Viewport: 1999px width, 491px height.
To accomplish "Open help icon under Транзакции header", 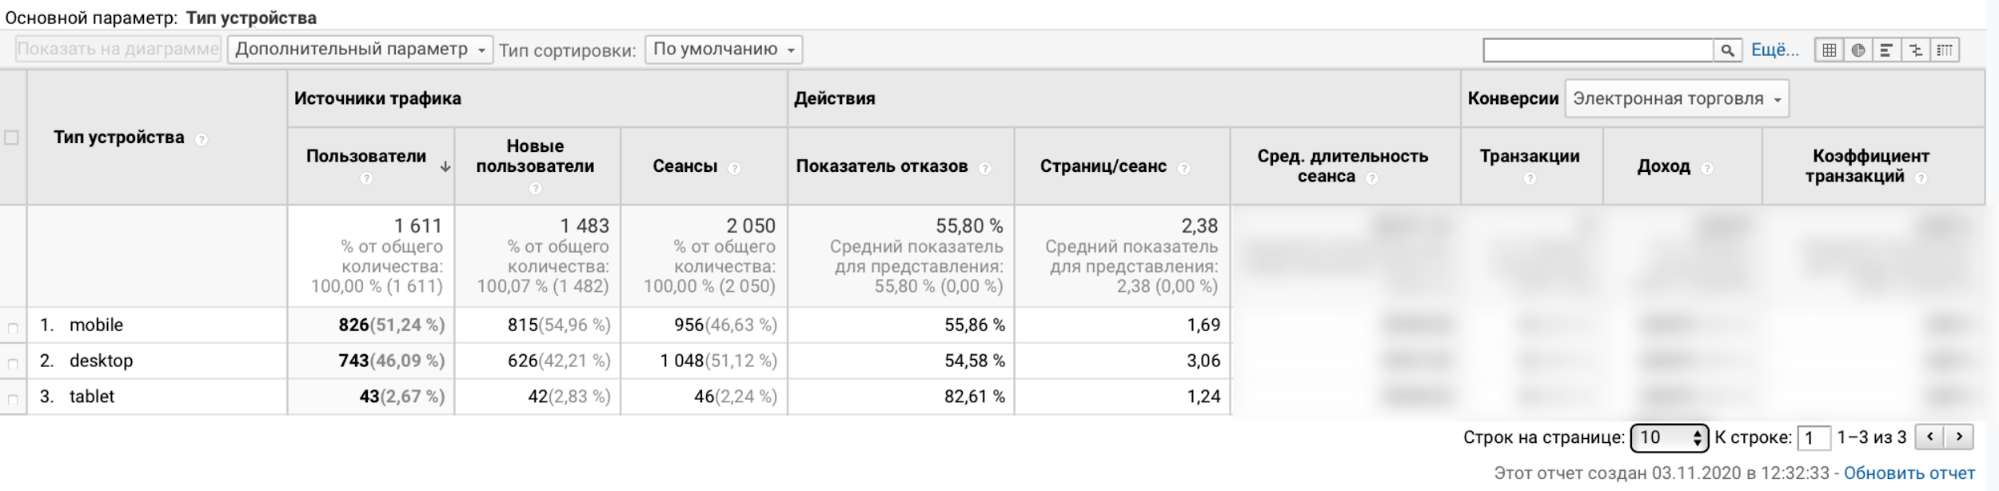I will [1530, 178].
